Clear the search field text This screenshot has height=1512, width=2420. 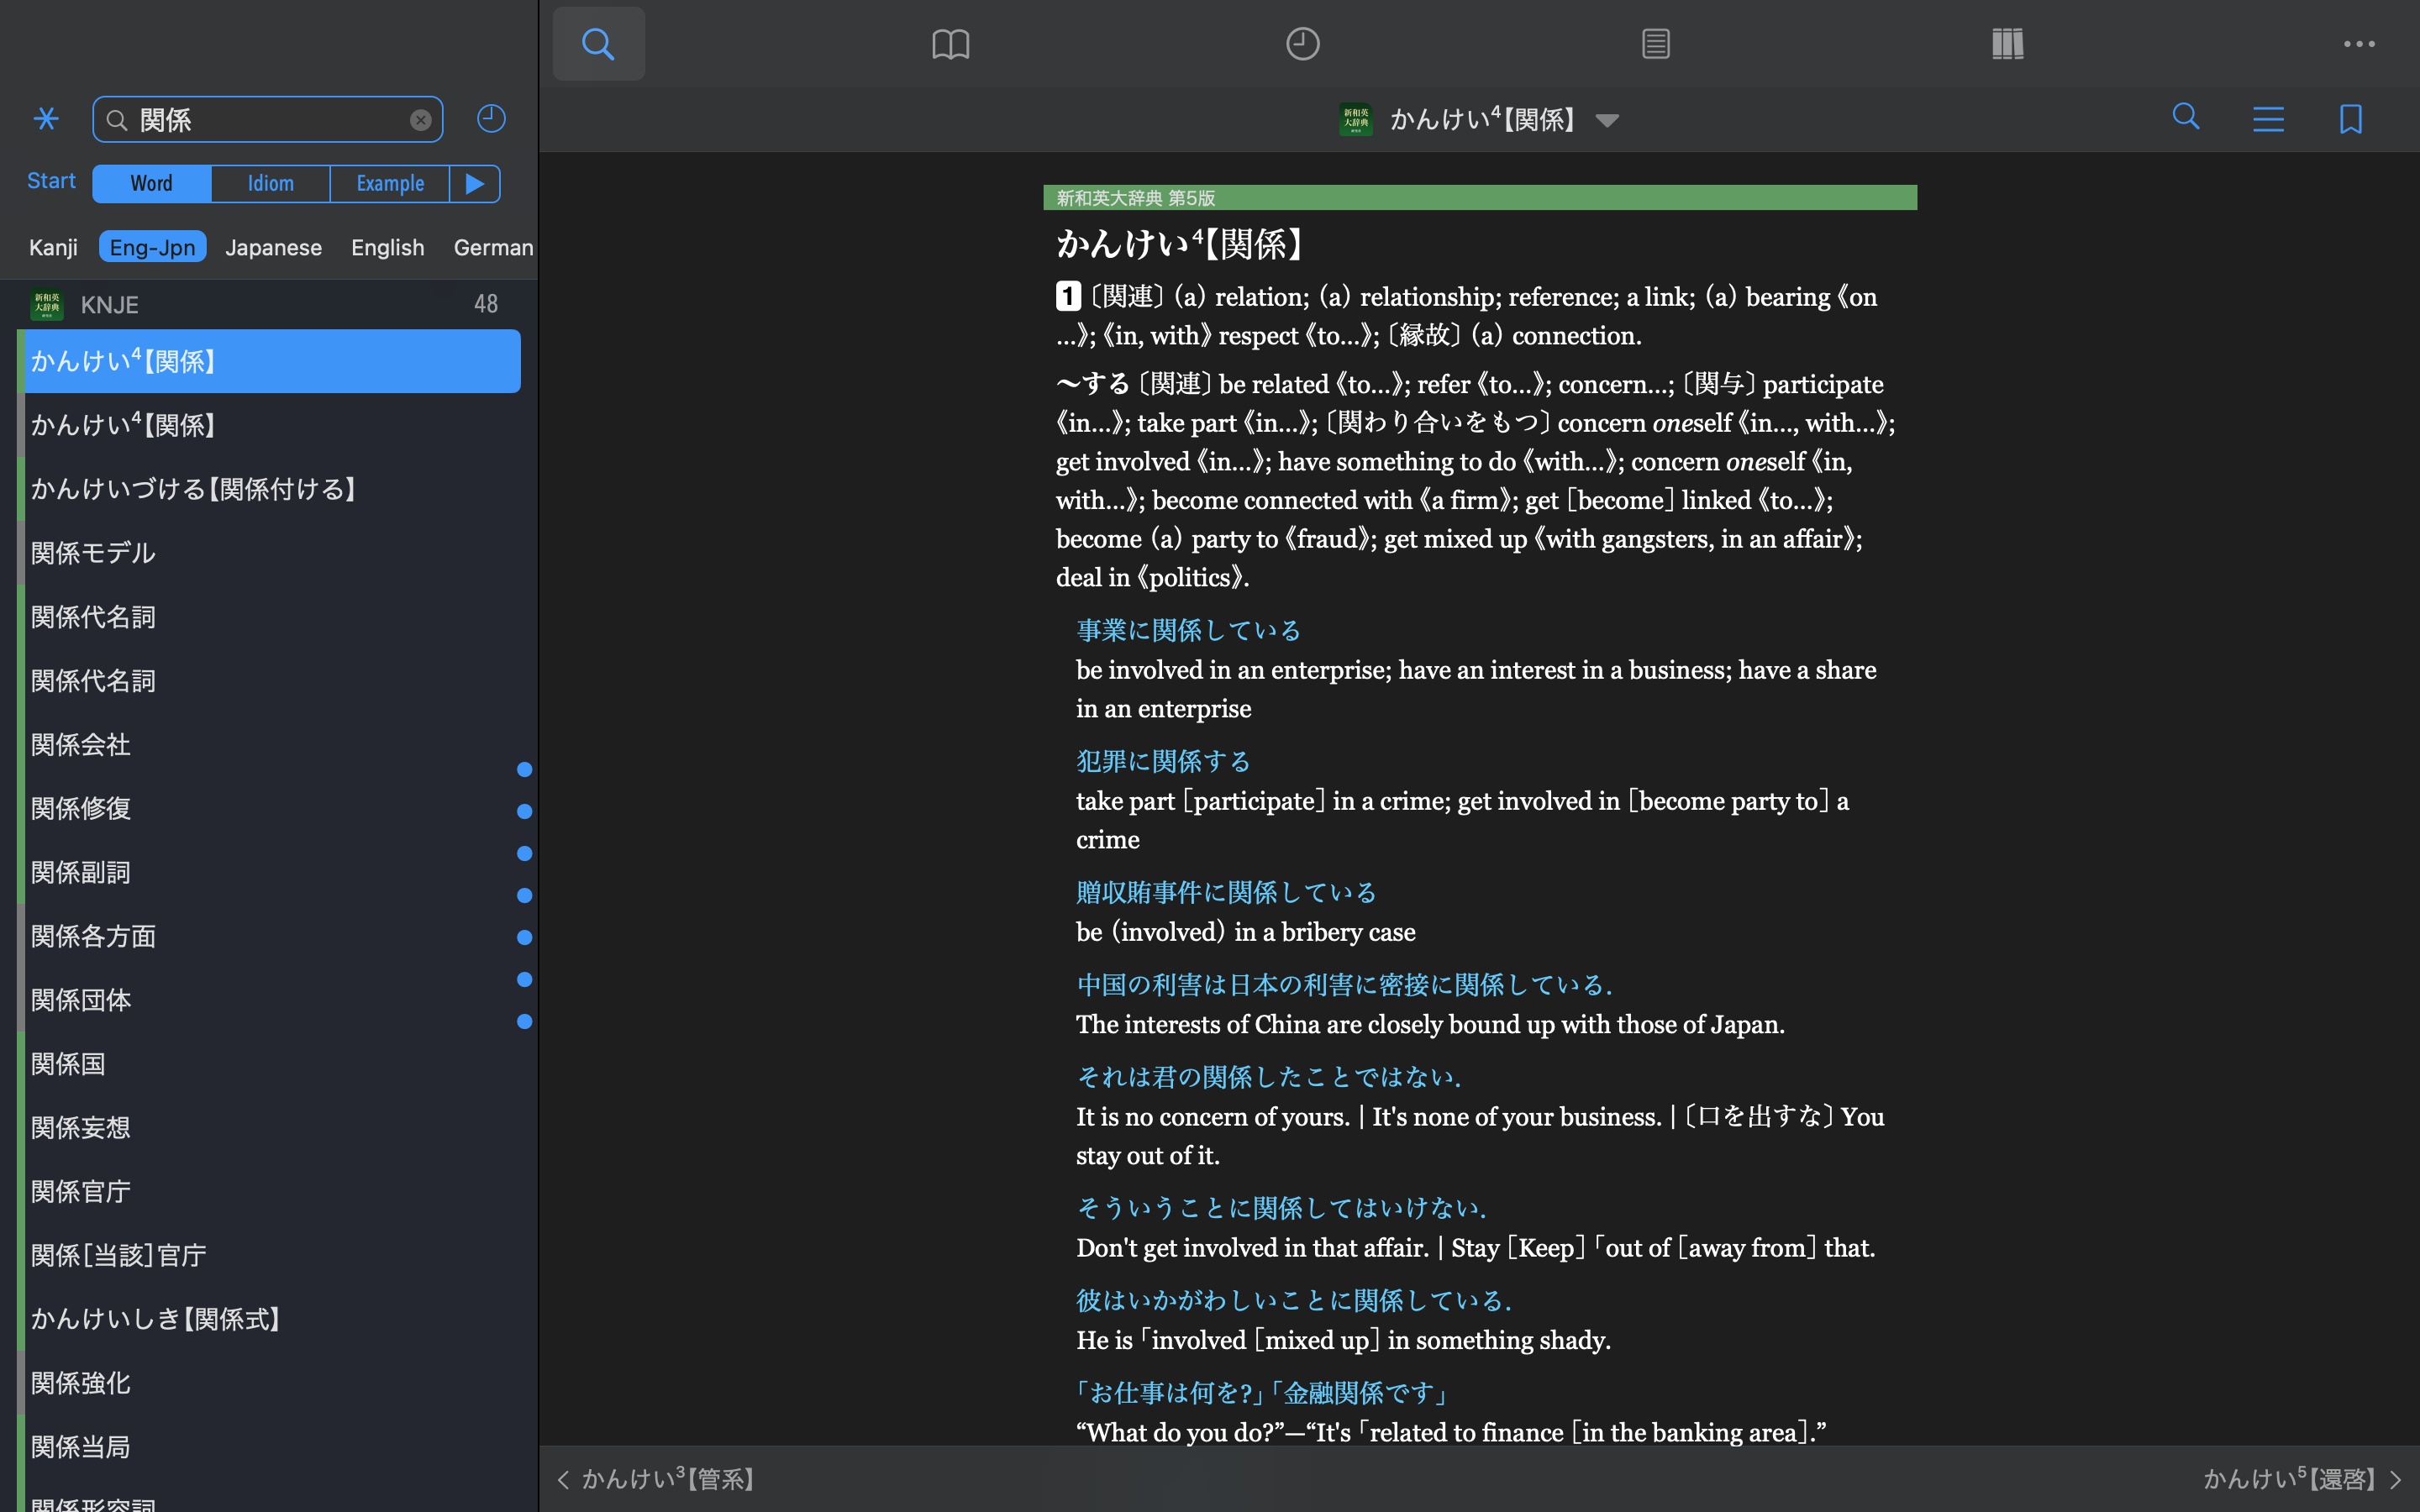421,120
